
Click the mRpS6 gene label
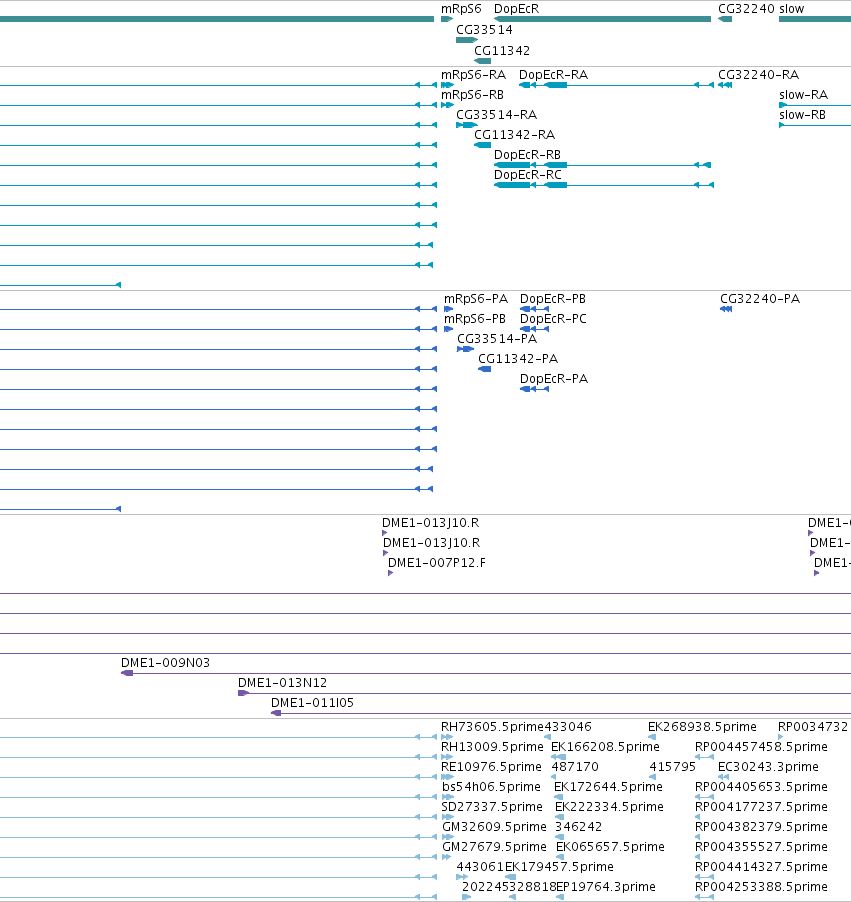[x=461, y=9]
